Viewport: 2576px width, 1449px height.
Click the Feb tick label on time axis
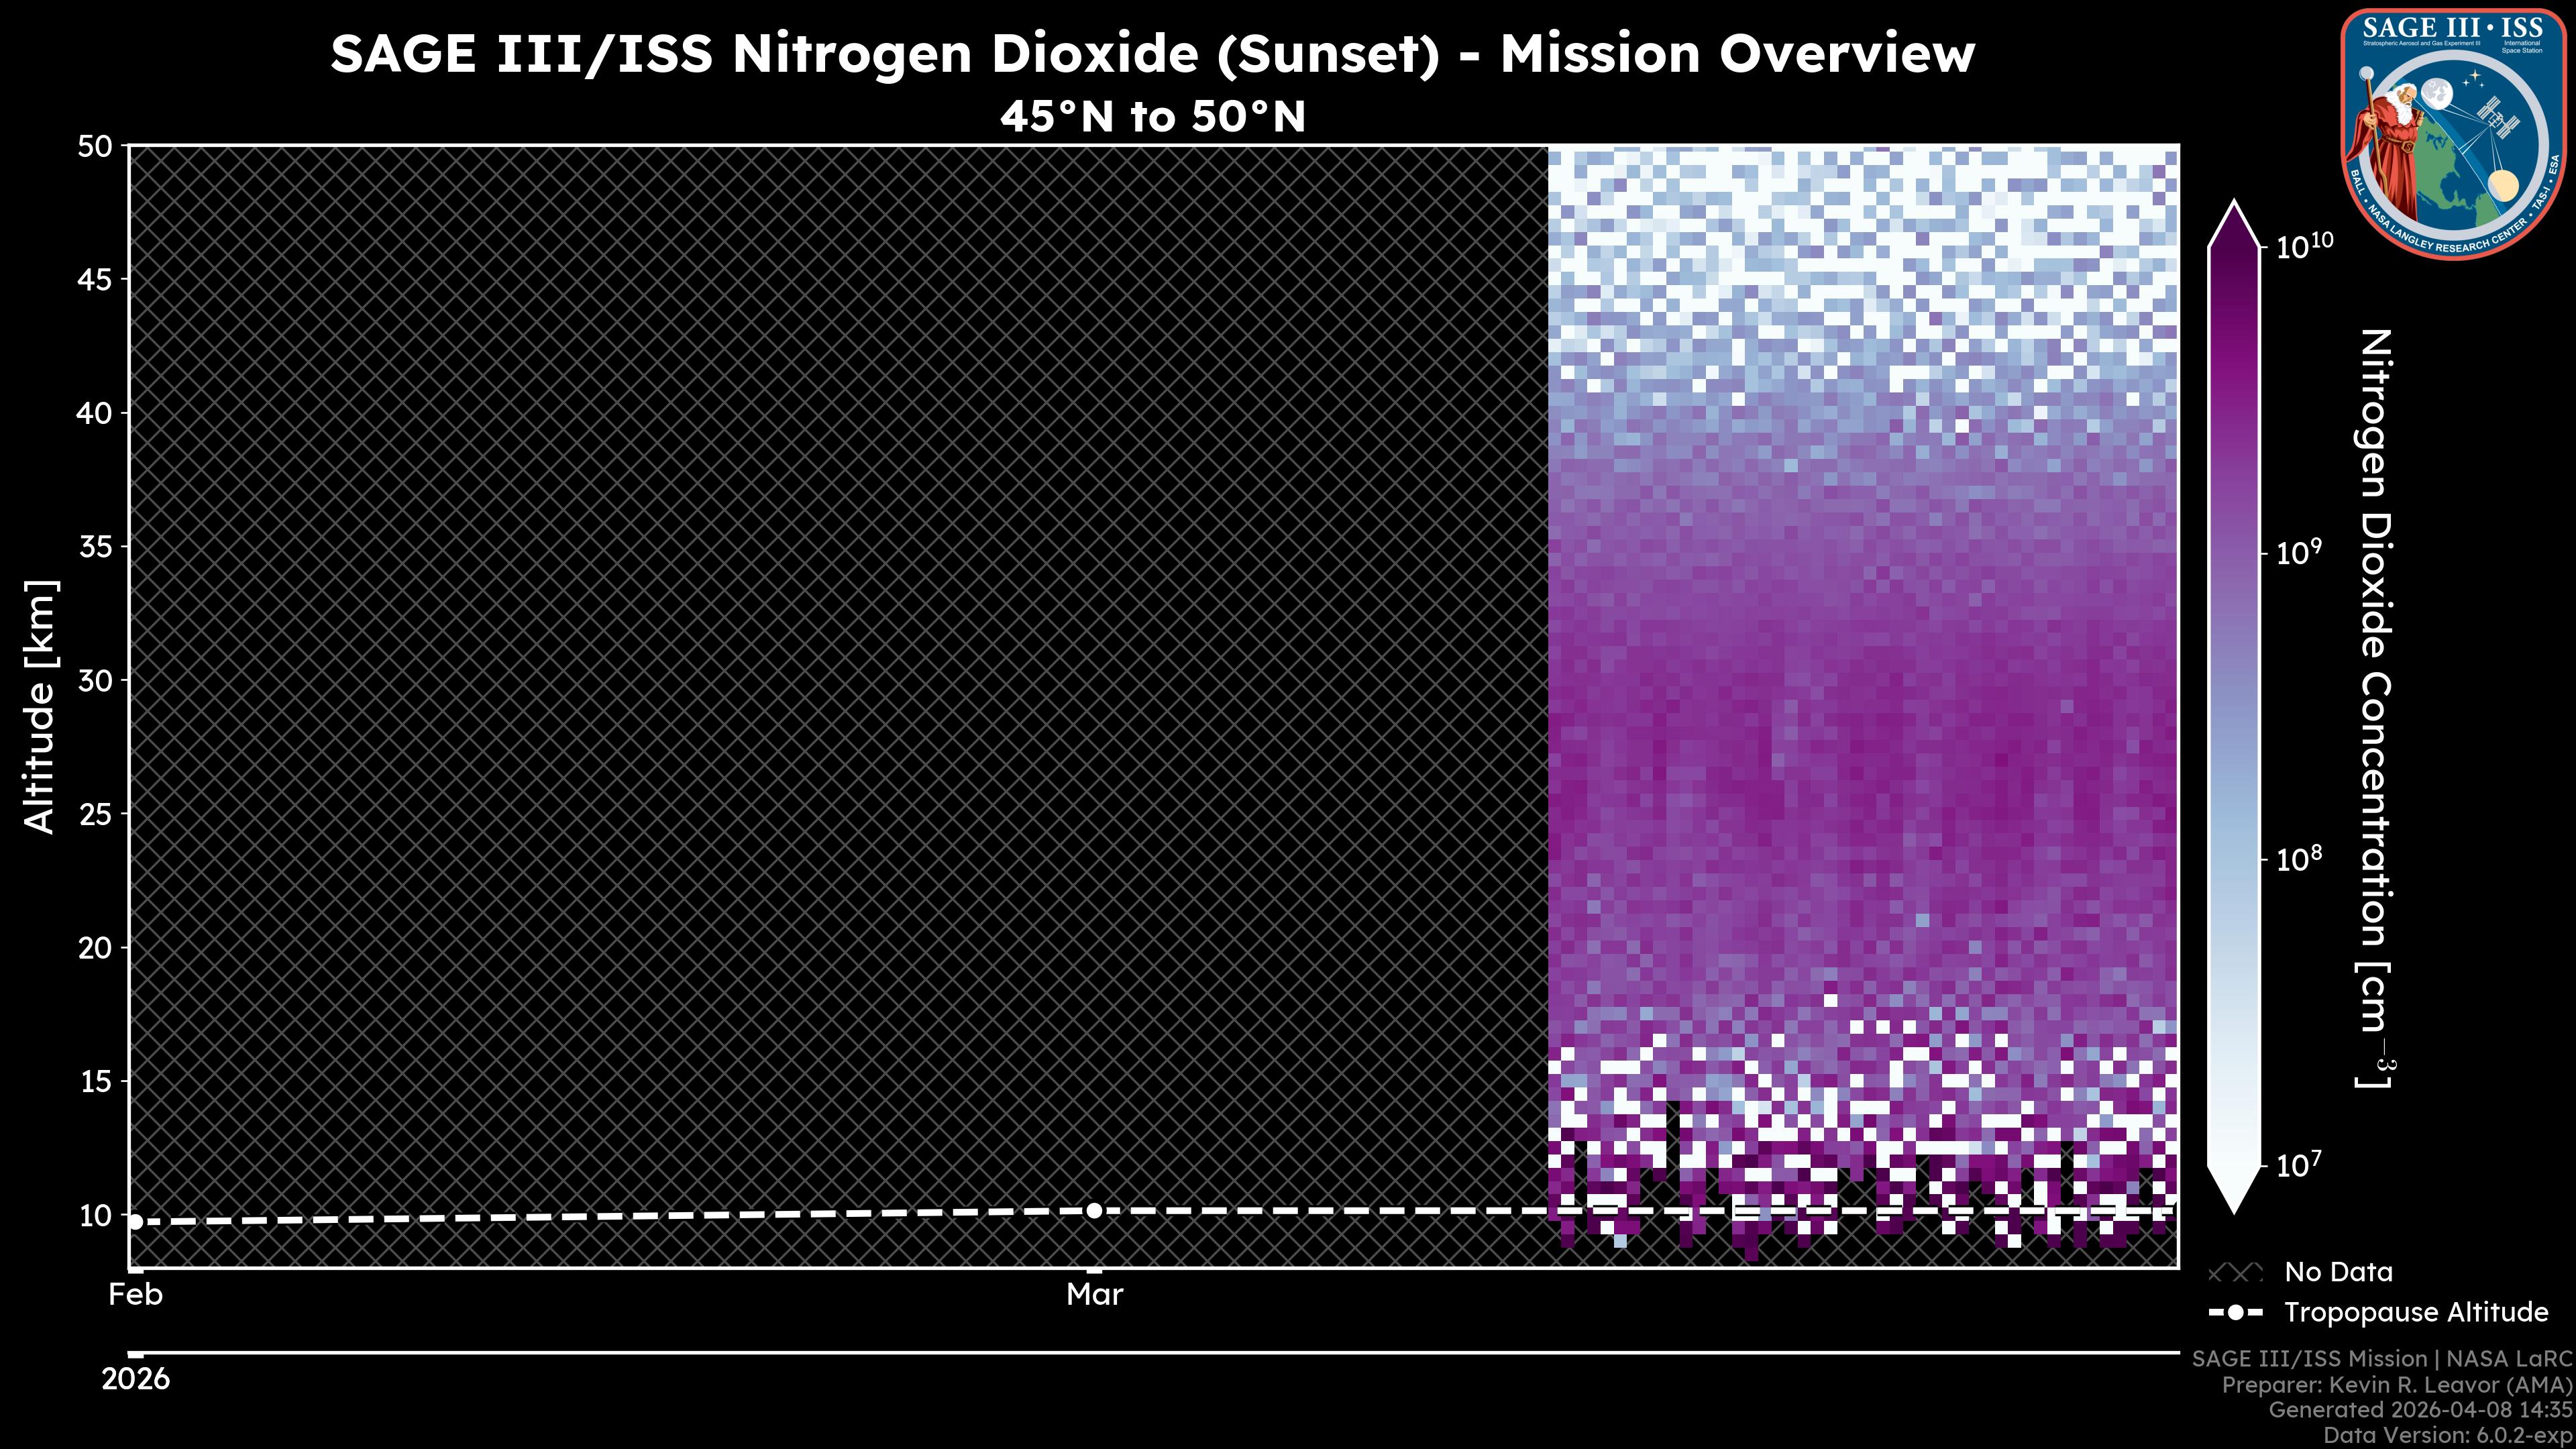click(x=135, y=1295)
